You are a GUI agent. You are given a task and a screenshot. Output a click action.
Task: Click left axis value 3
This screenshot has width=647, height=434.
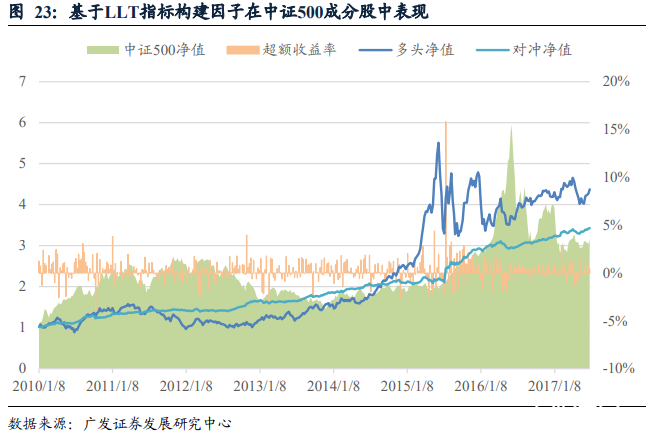pyautogui.click(x=22, y=245)
